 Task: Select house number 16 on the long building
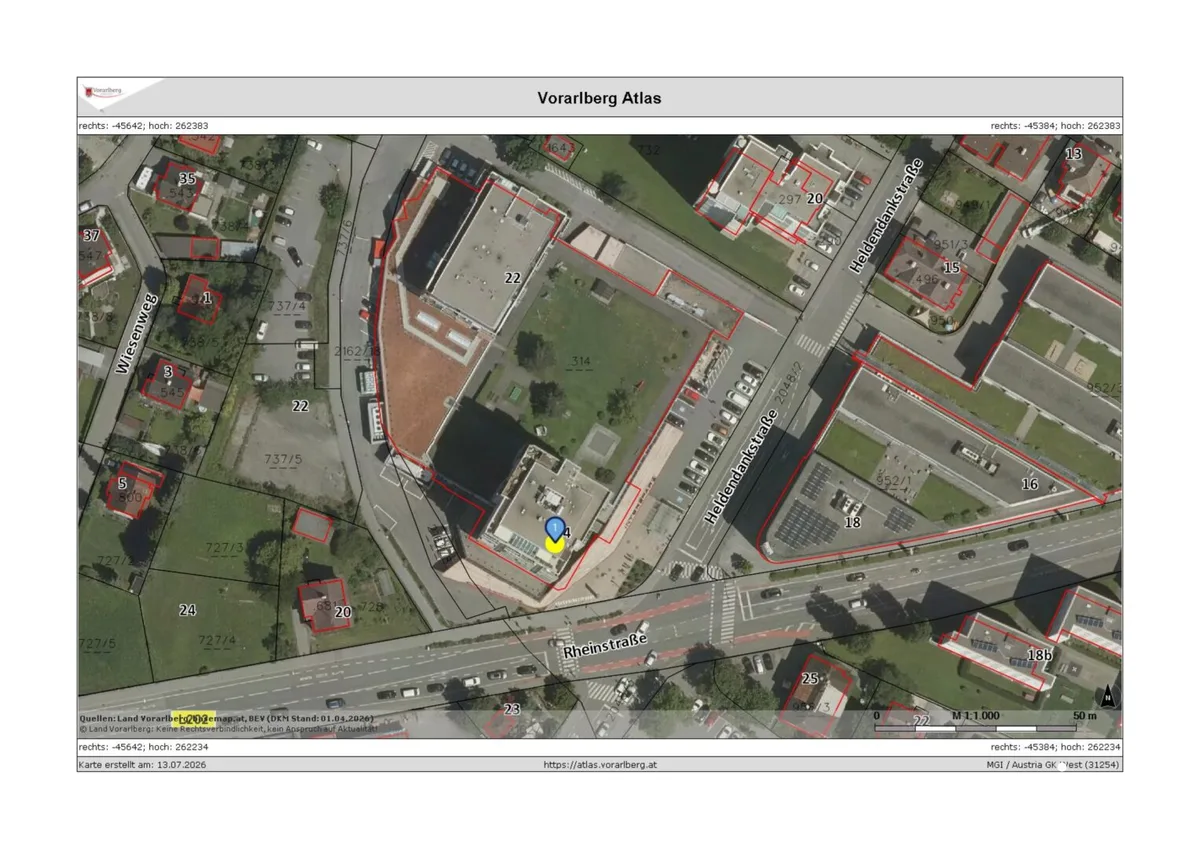coord(1029,484)
